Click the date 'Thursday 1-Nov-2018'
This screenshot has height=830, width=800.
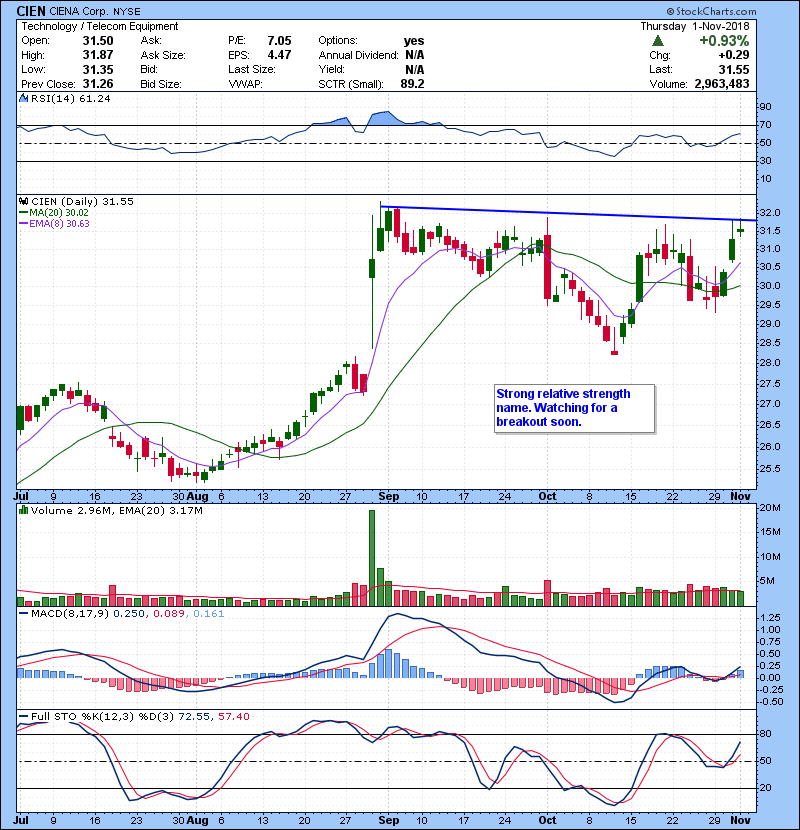[x=695, y=26]
